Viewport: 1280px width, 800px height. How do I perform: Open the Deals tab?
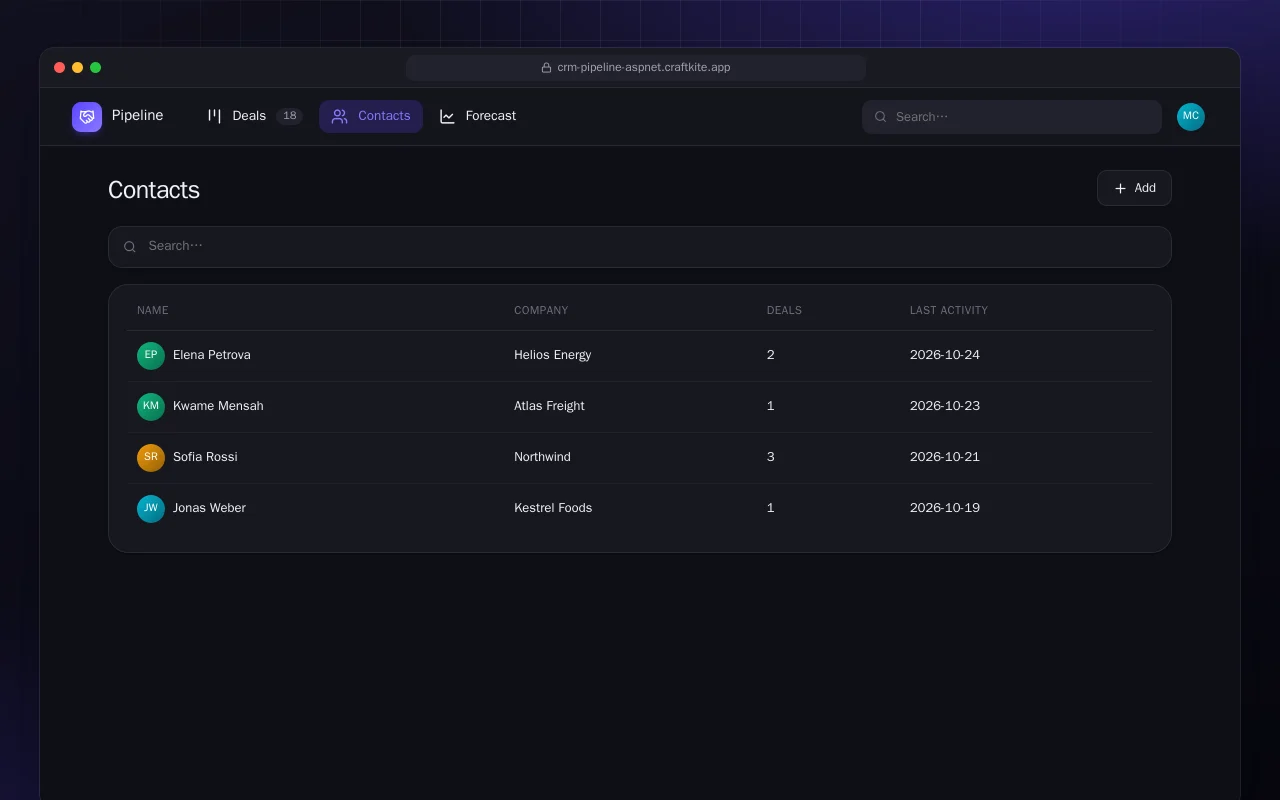[x=254, y=116]
